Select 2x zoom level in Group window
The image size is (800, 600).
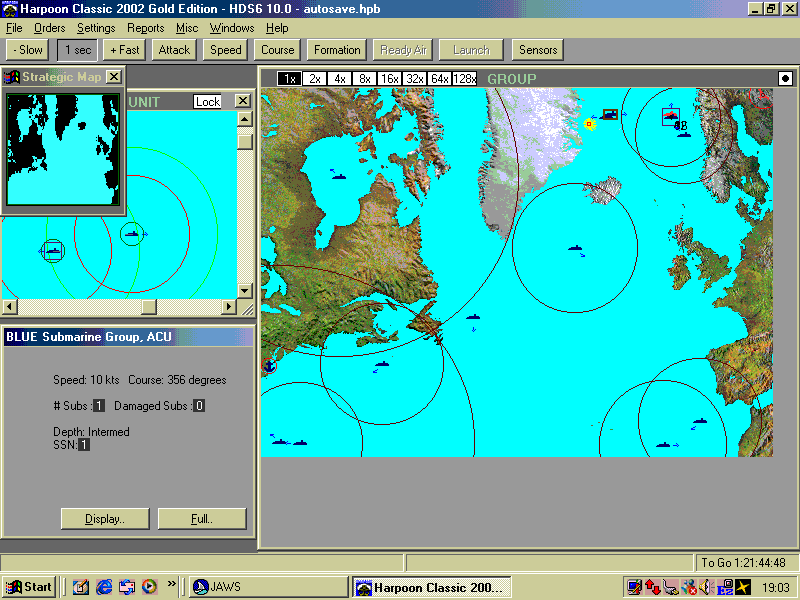coord(314,79)
